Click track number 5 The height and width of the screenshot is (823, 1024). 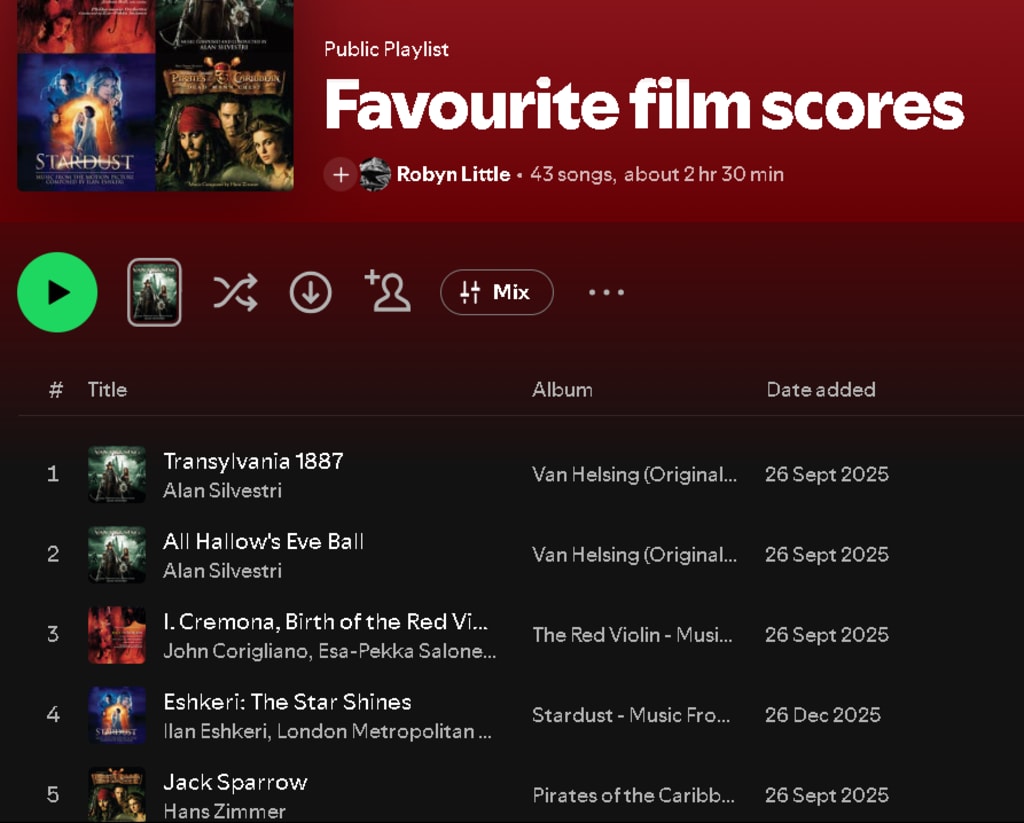[53, 796]
